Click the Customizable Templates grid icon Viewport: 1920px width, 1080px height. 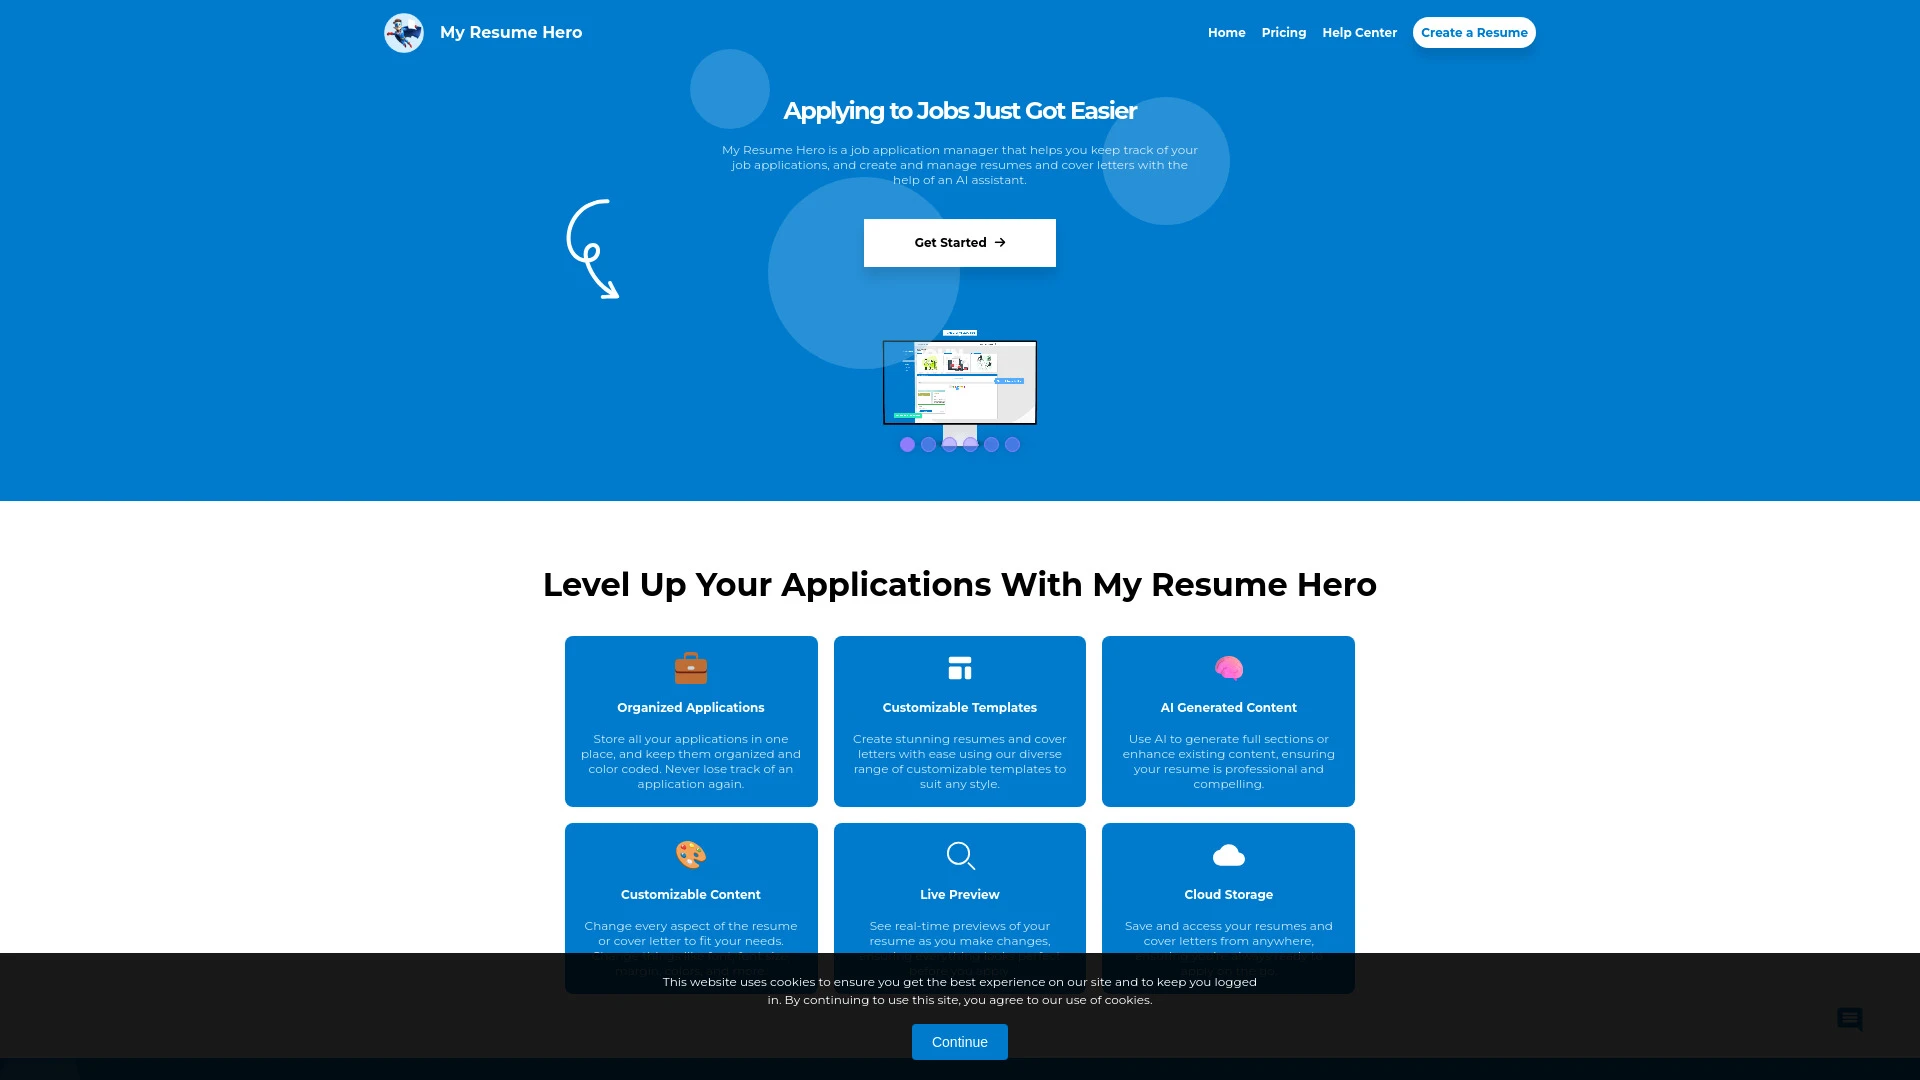click(960, 669)
